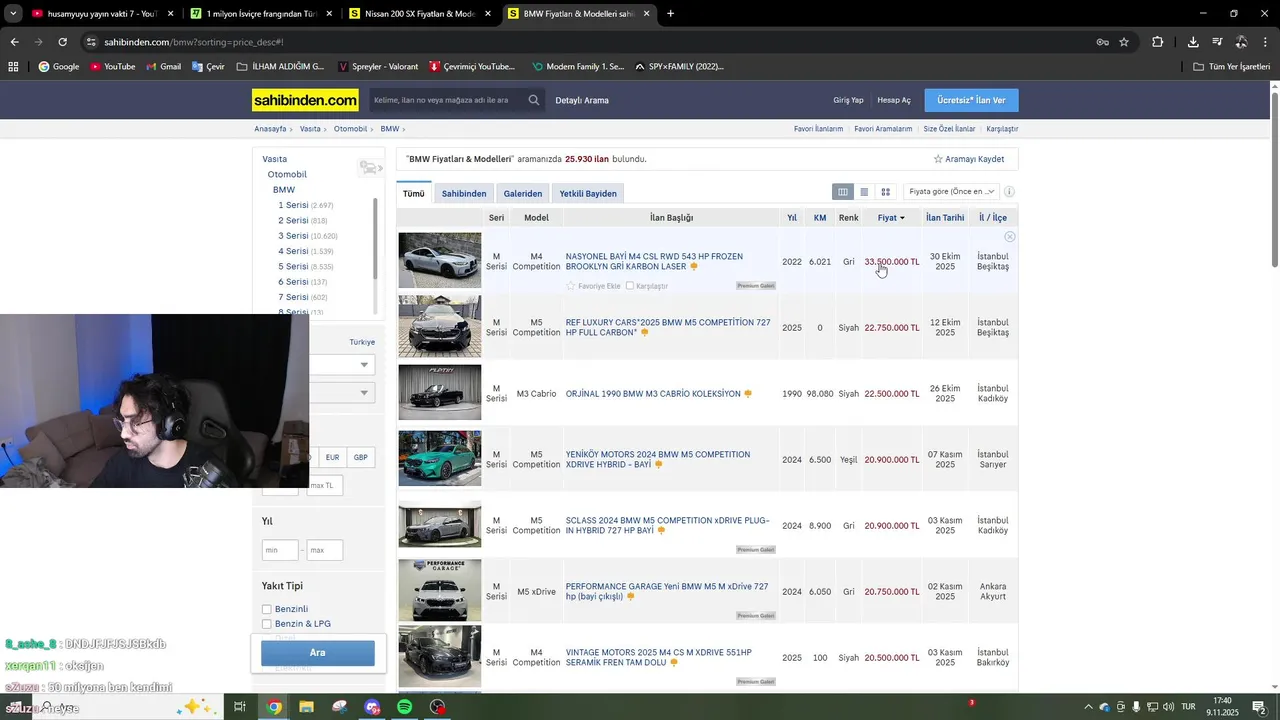Open Spotify from the taskbar
1280x720 pixels.
(x=404, y=707)
